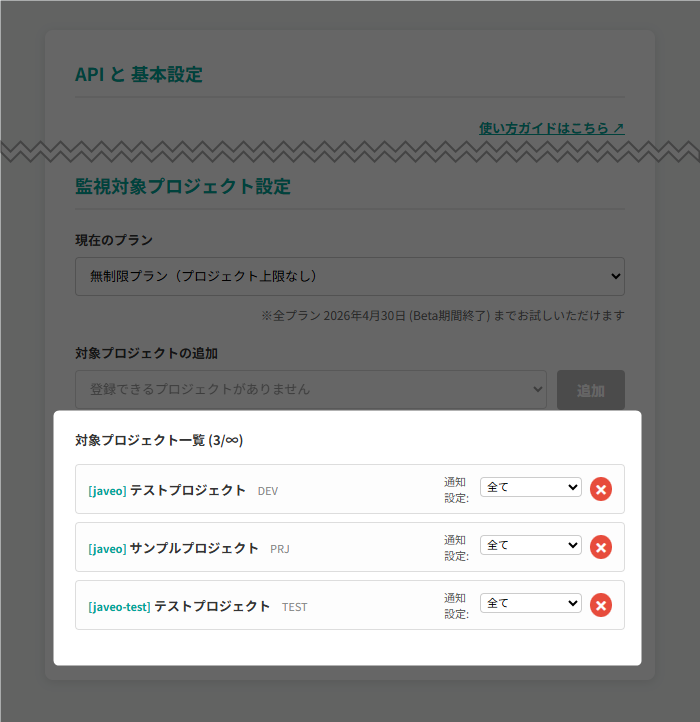Screen dimensions: 700x722
Task: Remove the DEV テストプロジェクト with red X
Action: (x=600, y=489)
